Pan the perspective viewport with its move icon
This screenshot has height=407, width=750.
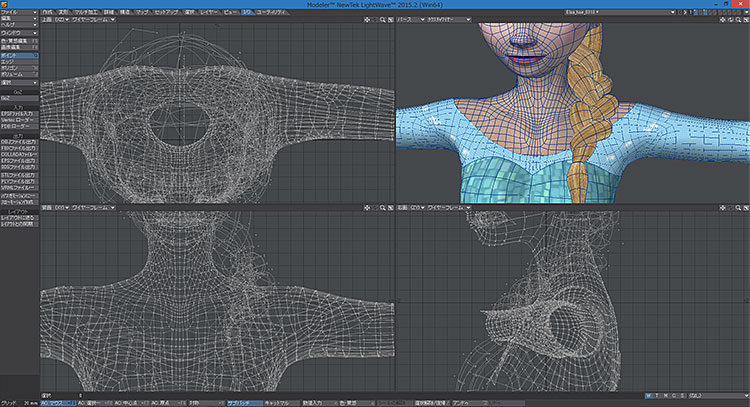pyautogui.click(x=722, y=20)
